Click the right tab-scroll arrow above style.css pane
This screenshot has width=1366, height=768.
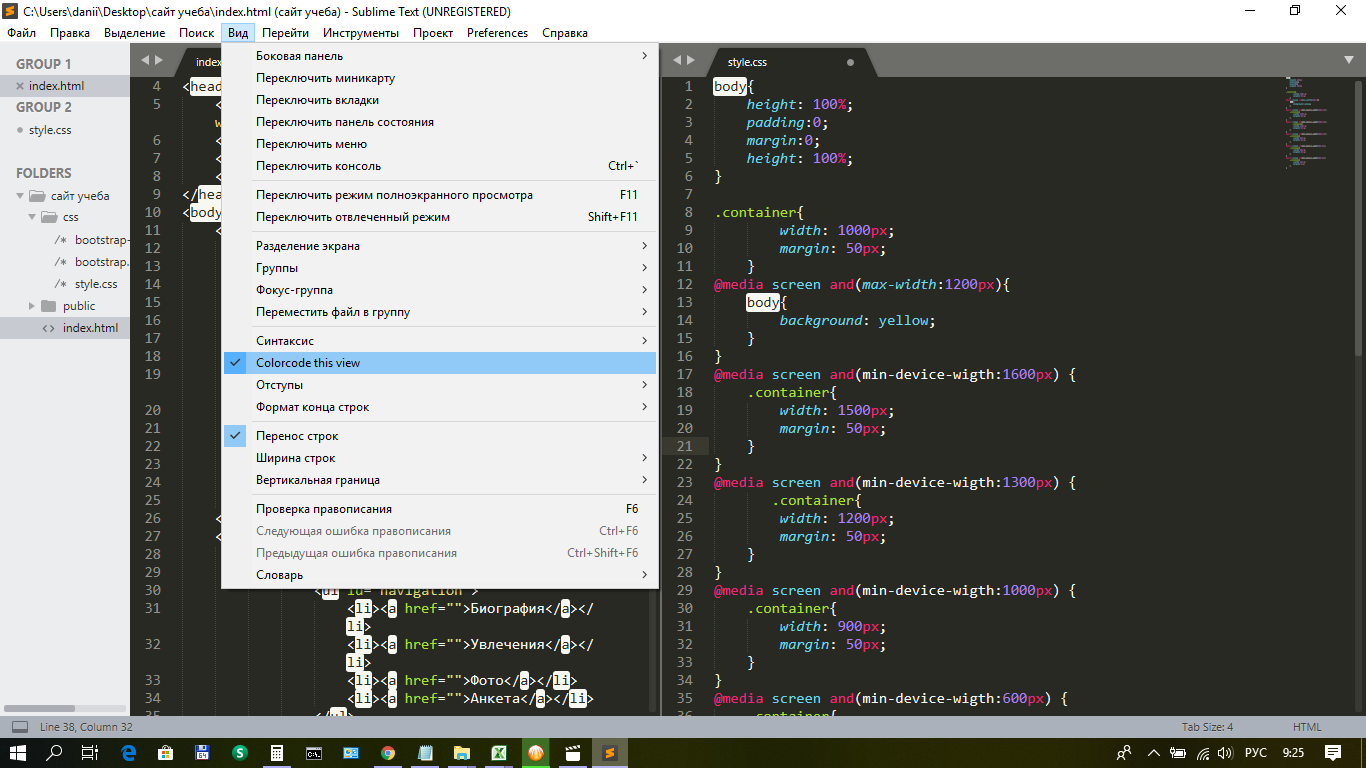point(690,60)
